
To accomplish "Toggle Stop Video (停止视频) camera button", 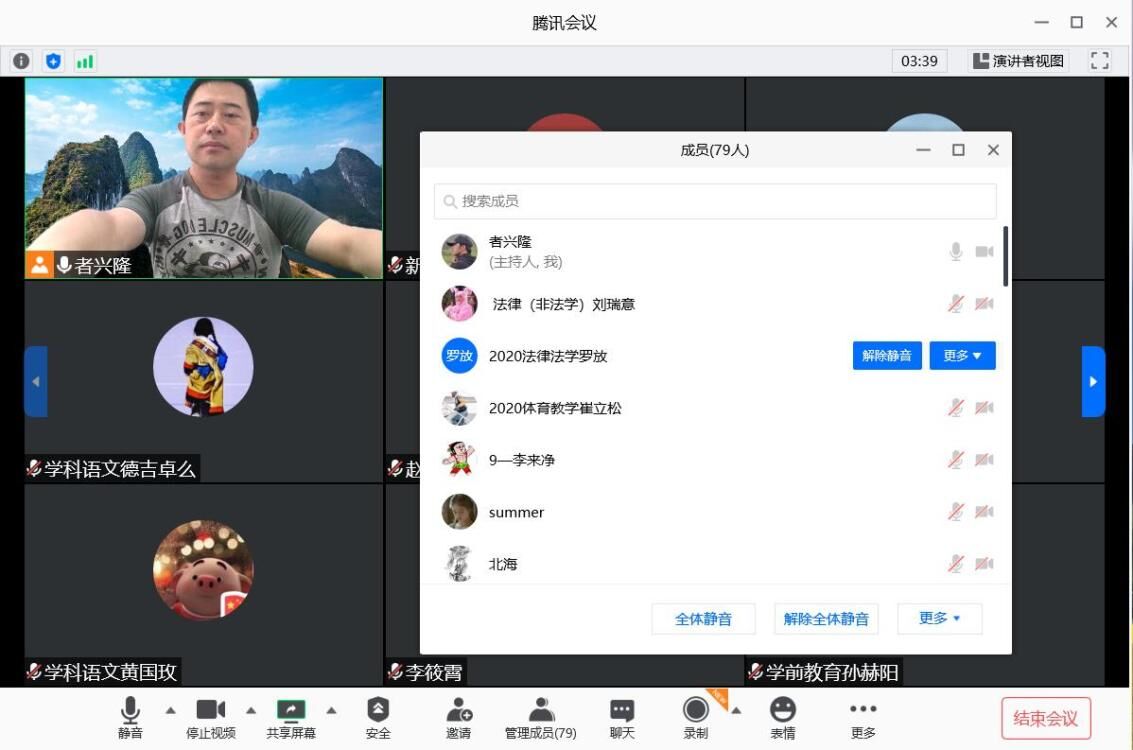I will click(x=211, y=711).
